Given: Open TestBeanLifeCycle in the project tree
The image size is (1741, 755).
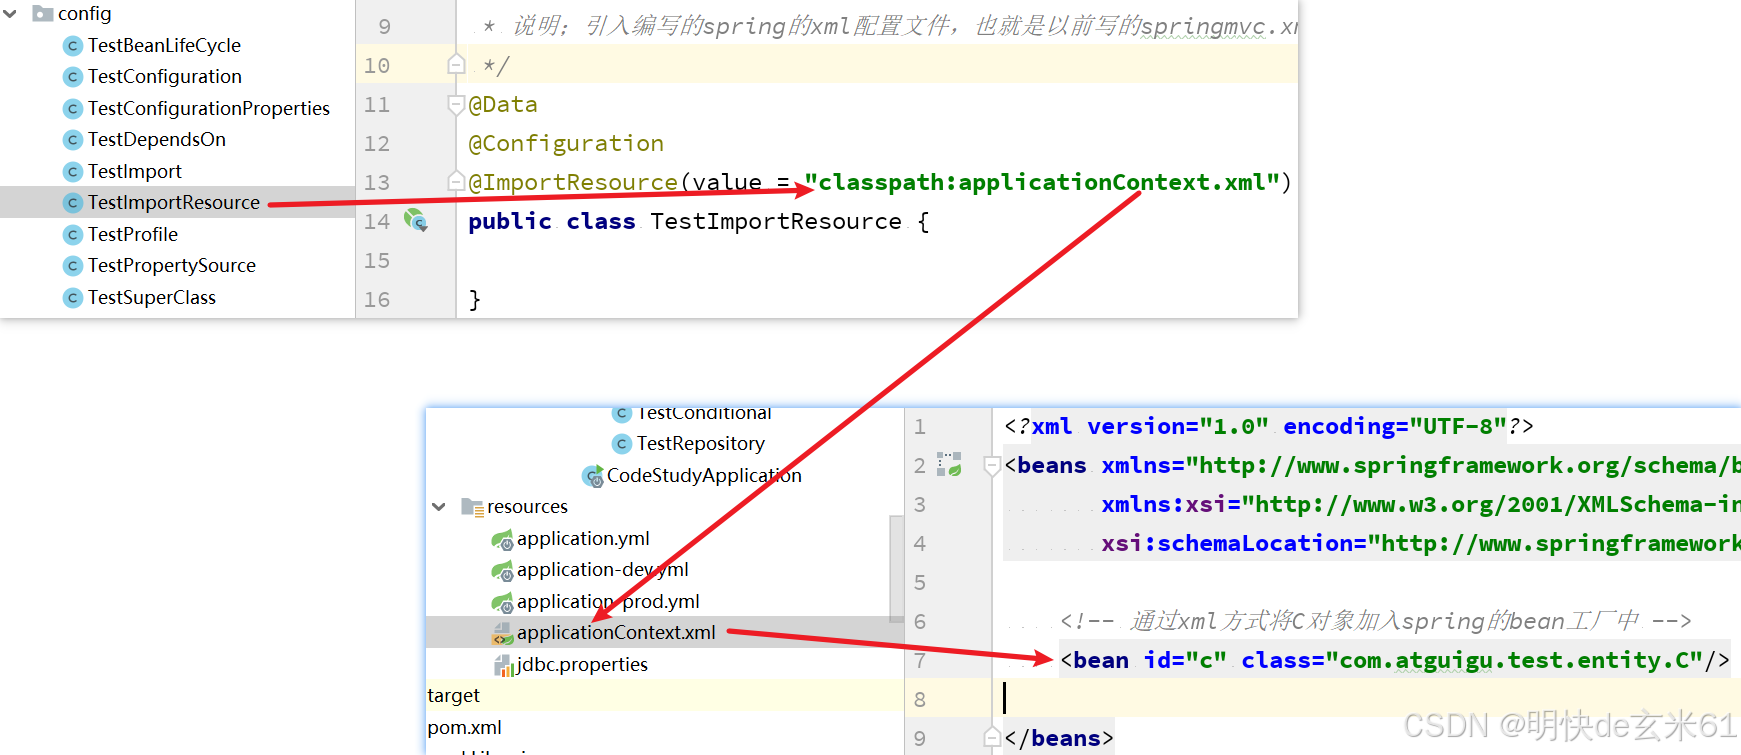Looking at the screenshot, I should pos(164,45).
